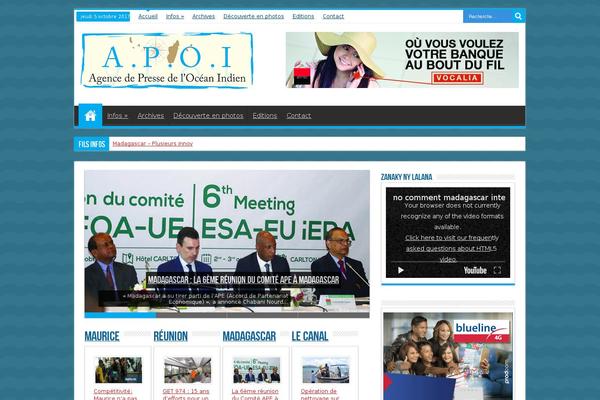This screenshot has width=600, height=400.
Task: Open Archives in dark navigation bar
Action: (x=150, y=115)
